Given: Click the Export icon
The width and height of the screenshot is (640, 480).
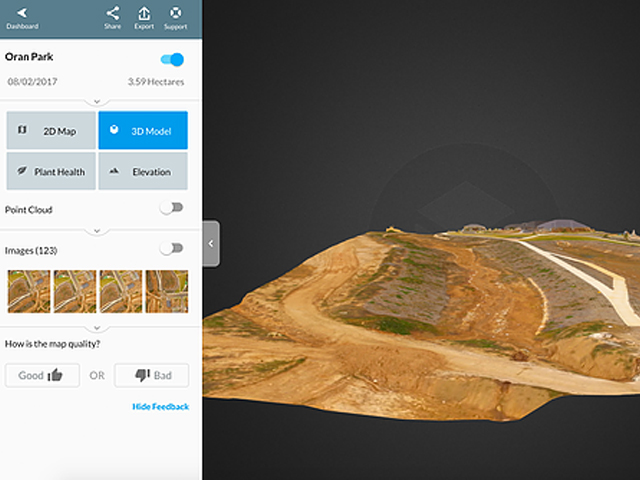Looking at the screenshot, I should tap(144, 13).
